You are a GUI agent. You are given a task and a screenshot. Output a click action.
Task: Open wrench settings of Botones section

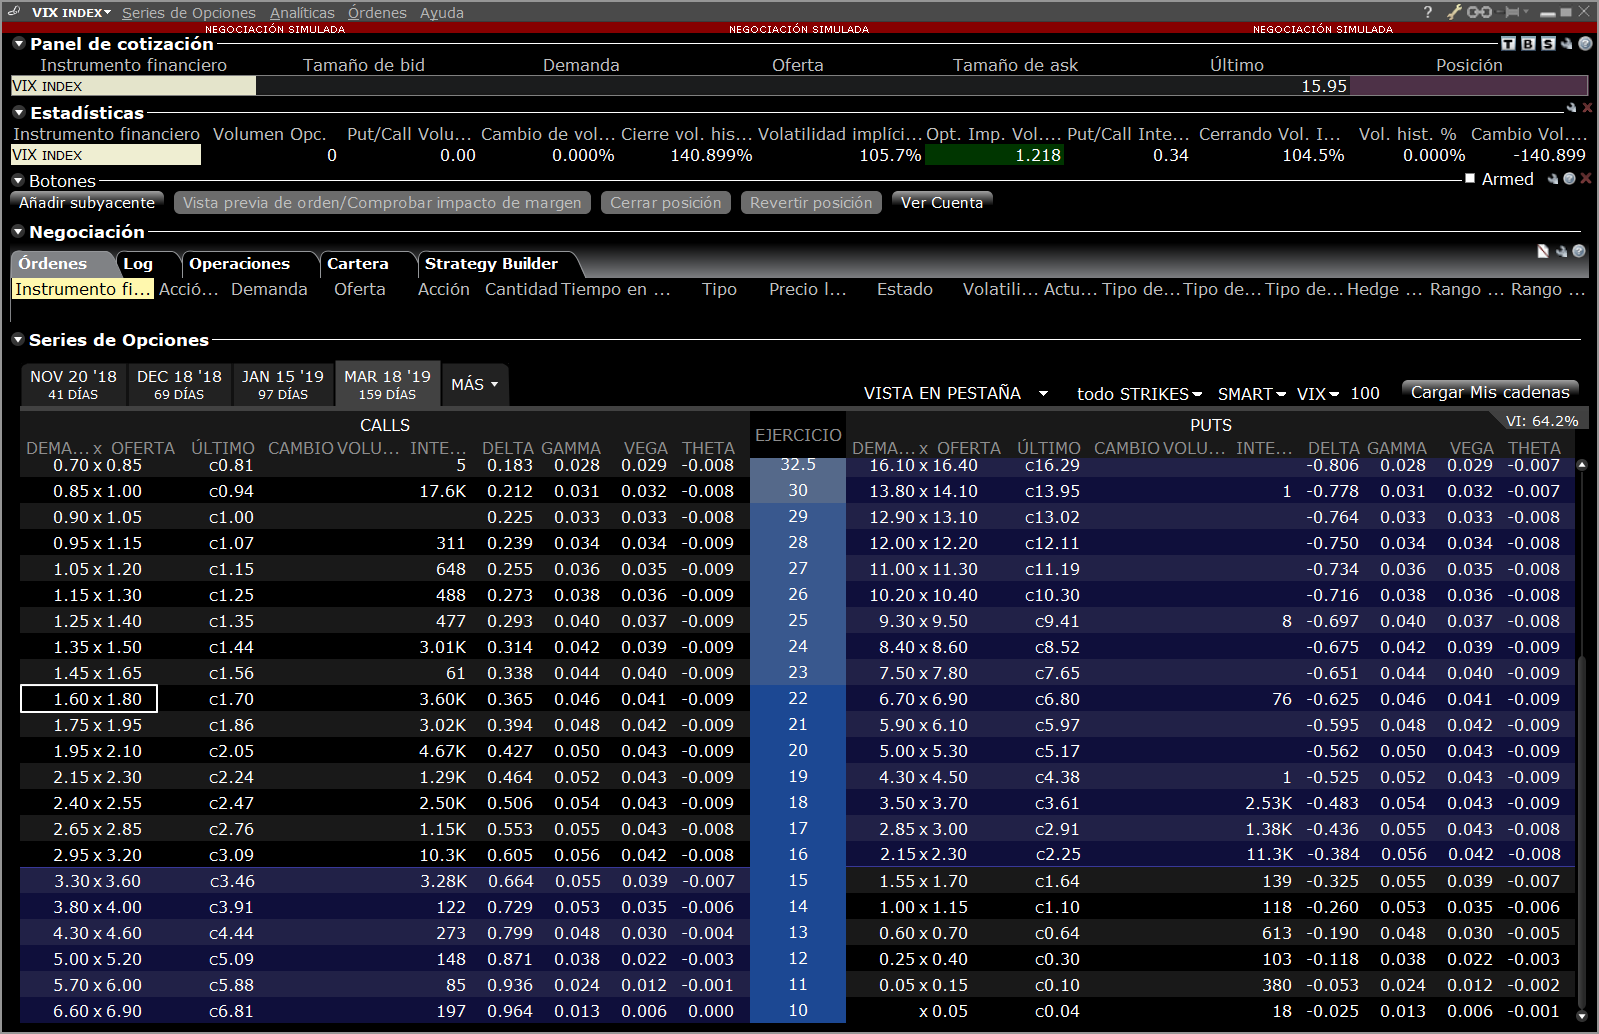1553,179
